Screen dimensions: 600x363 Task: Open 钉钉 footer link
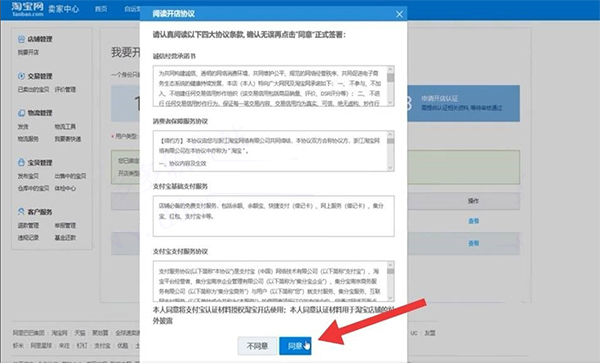point(82,345)
